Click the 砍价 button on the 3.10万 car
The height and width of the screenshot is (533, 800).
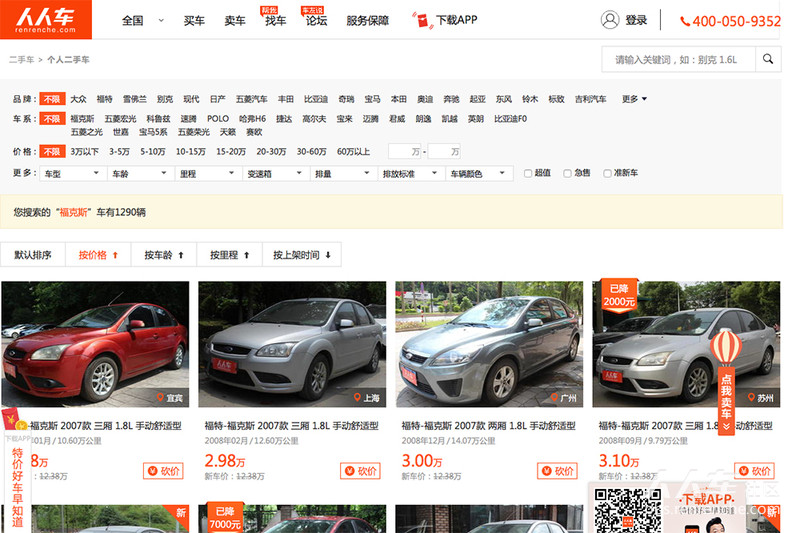[754, 471]
